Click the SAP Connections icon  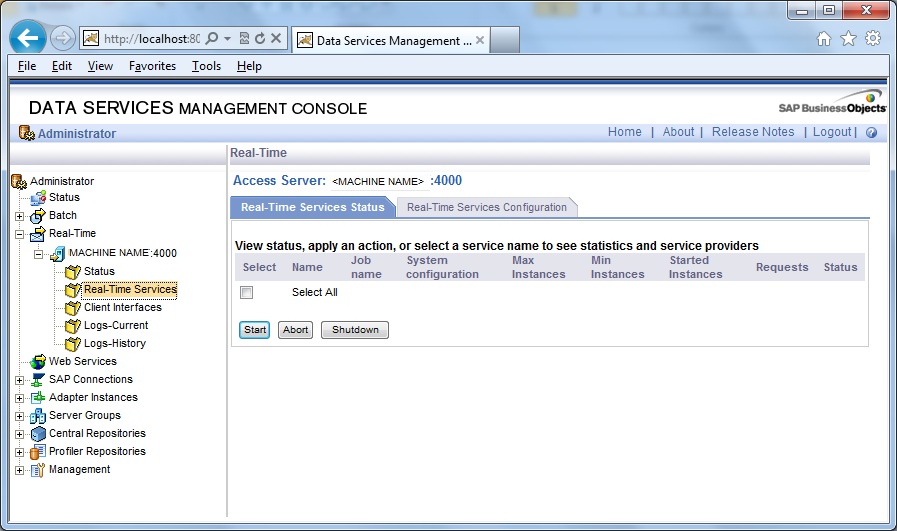(x=38, y=380)
